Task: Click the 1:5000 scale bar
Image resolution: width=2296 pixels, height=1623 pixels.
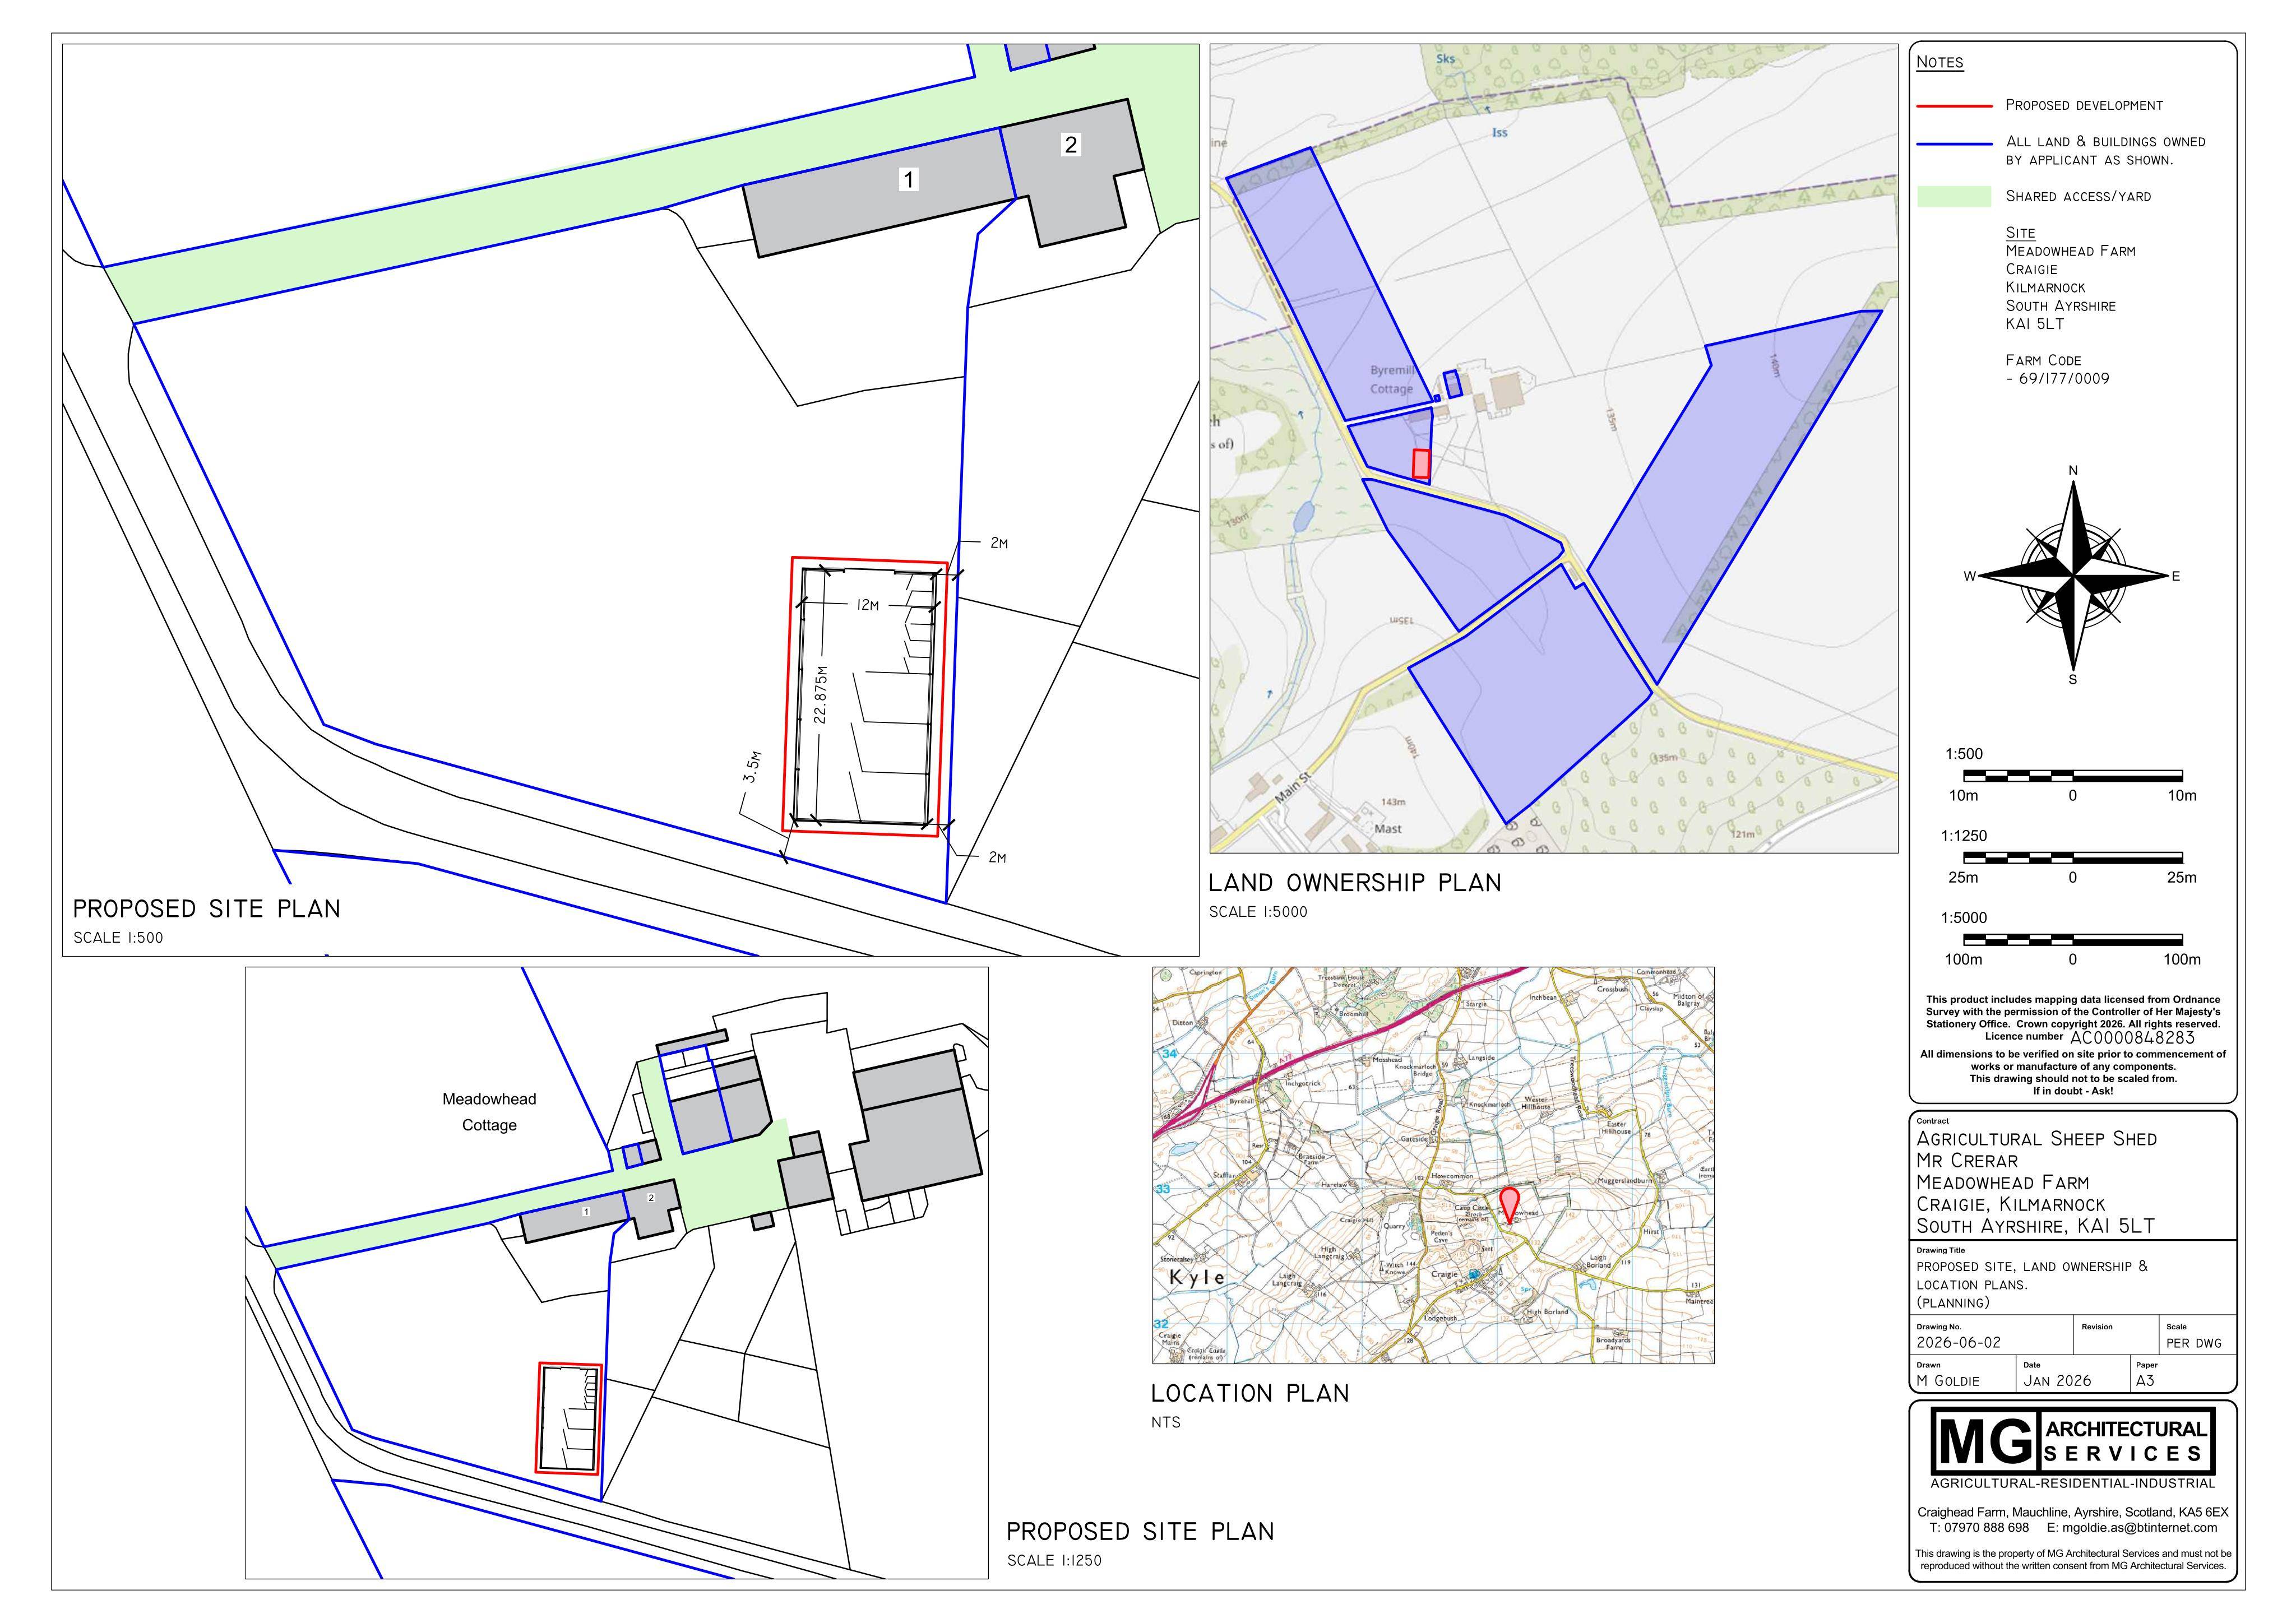Action: click(2072, 939)
